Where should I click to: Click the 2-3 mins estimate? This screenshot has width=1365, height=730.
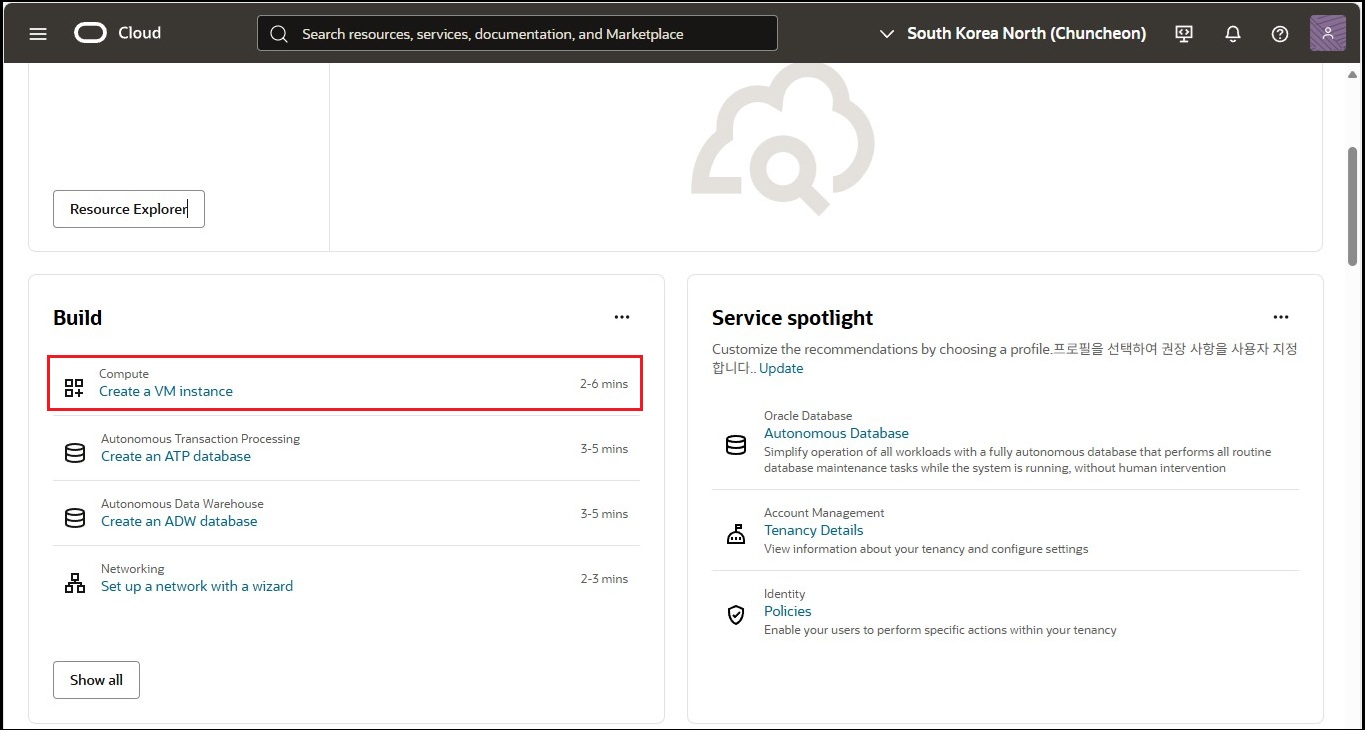point(604,579)
